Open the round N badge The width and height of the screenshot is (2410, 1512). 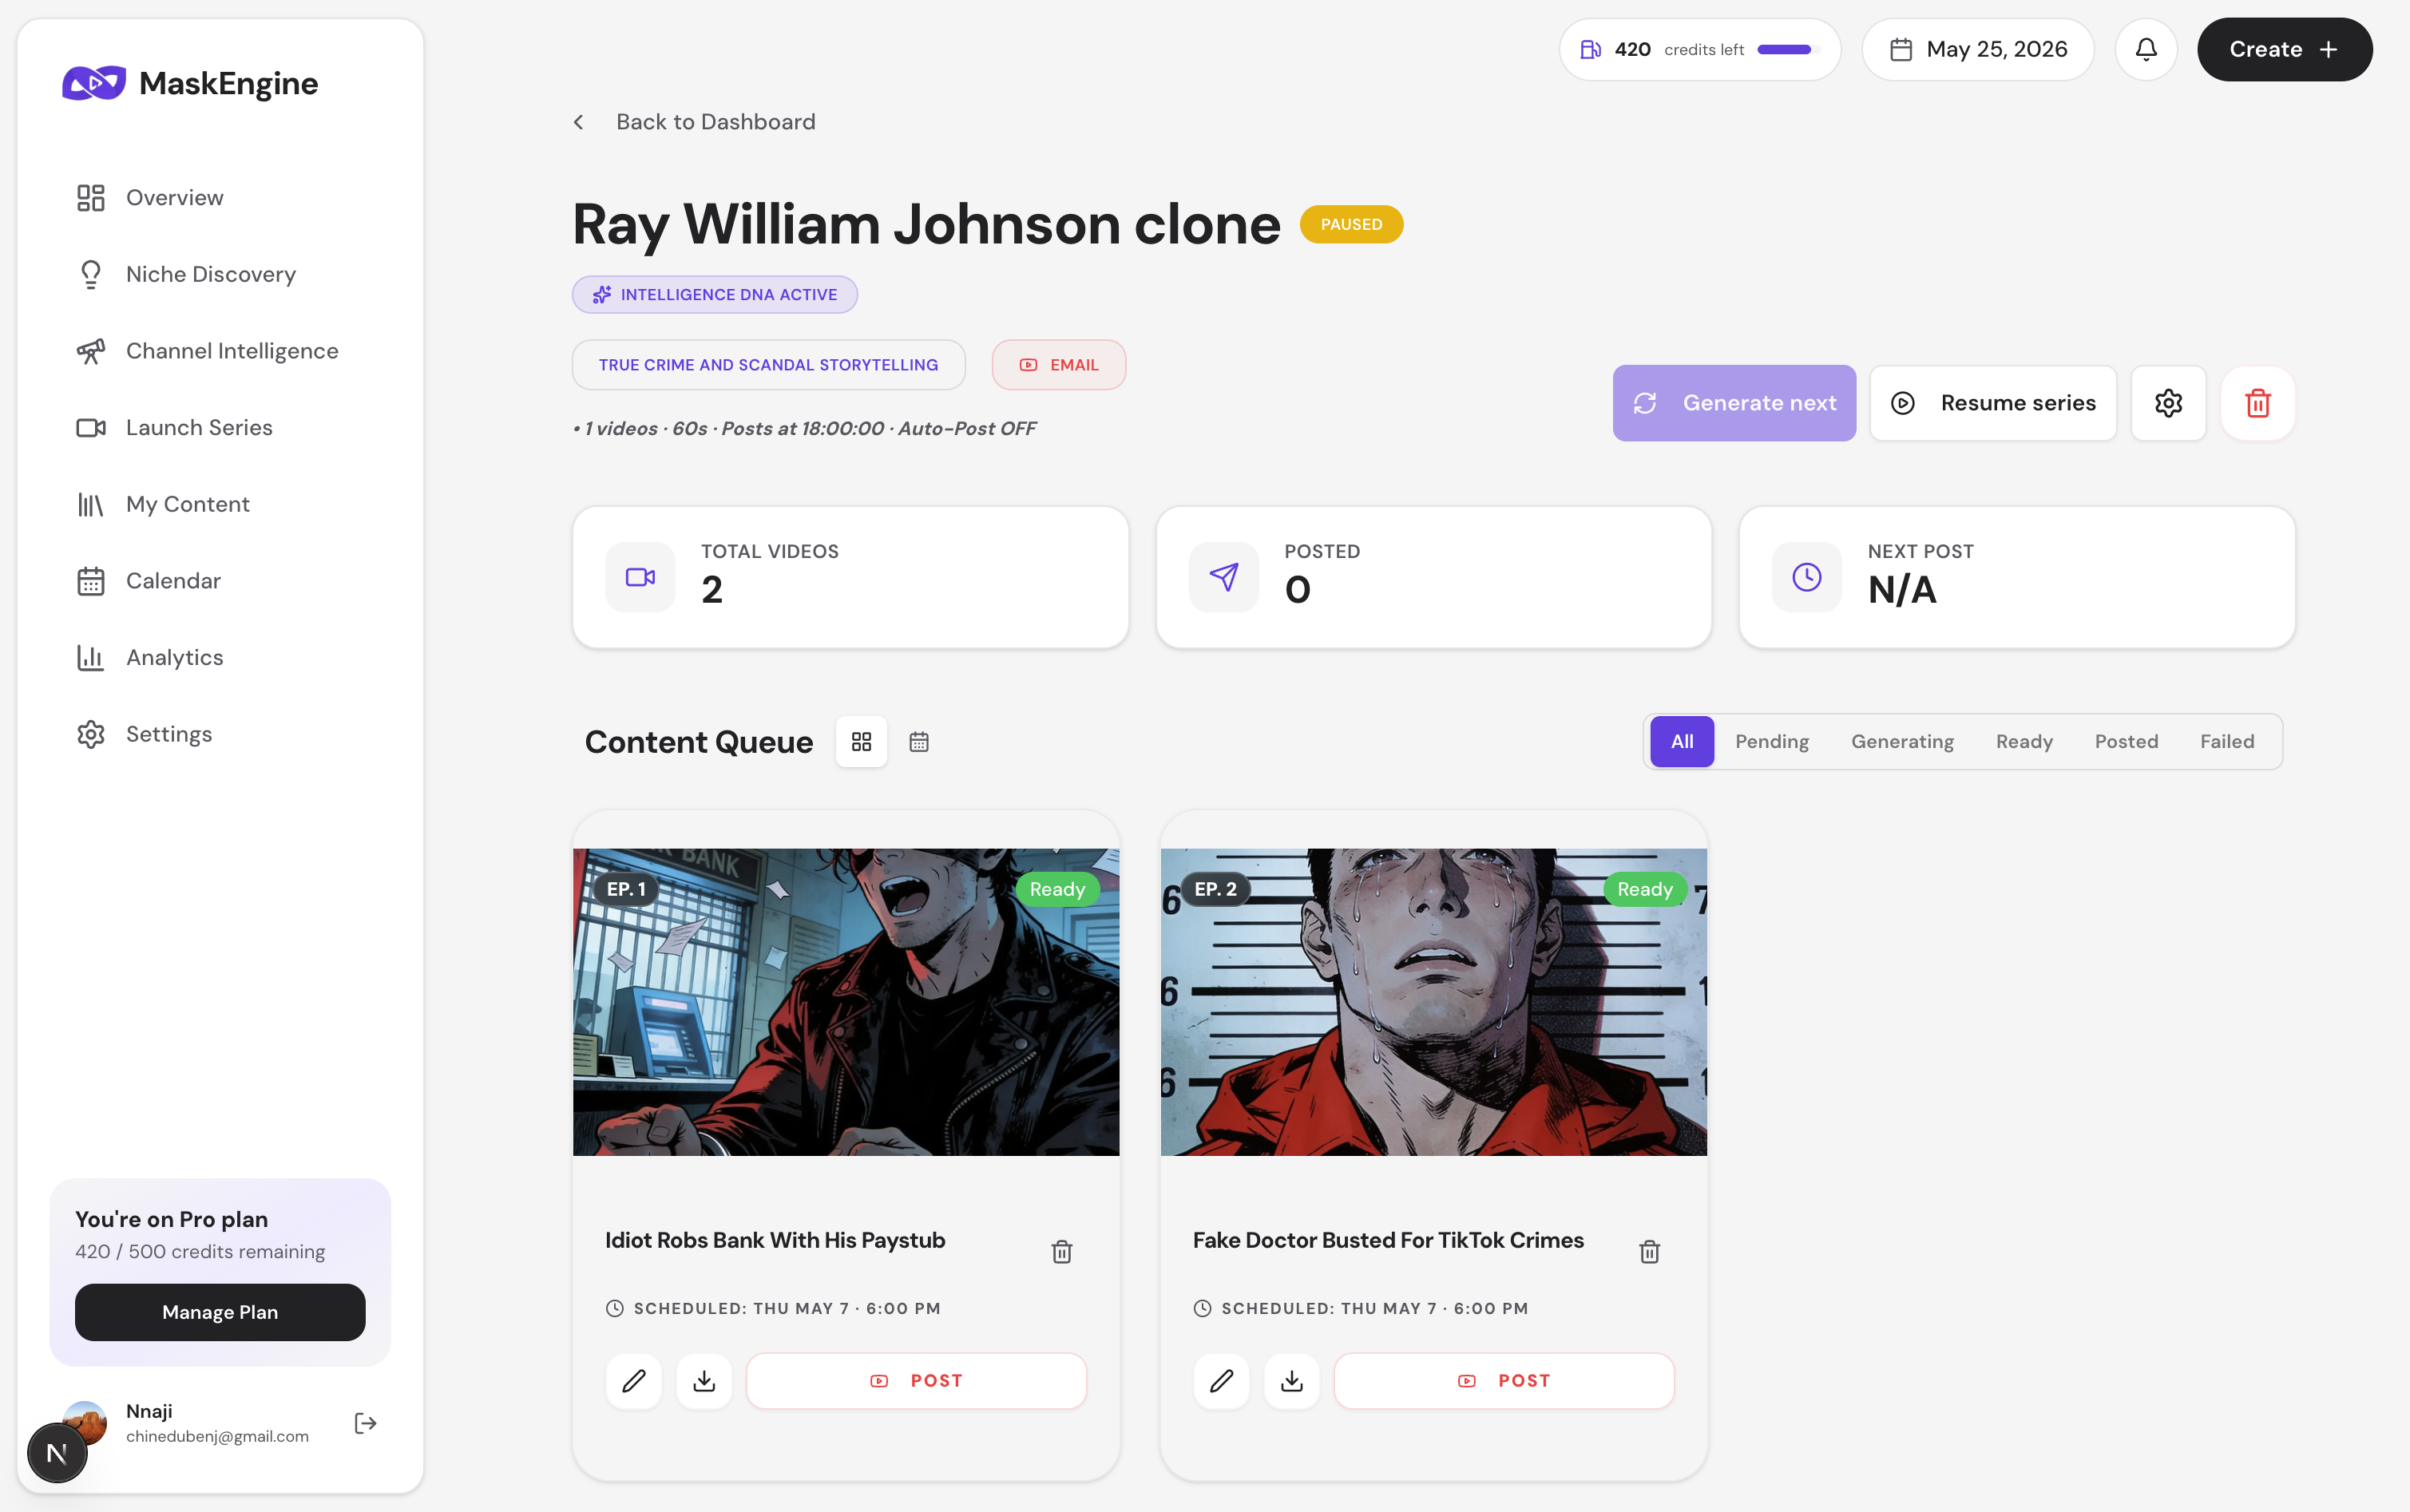click(x=57, y=1453)
